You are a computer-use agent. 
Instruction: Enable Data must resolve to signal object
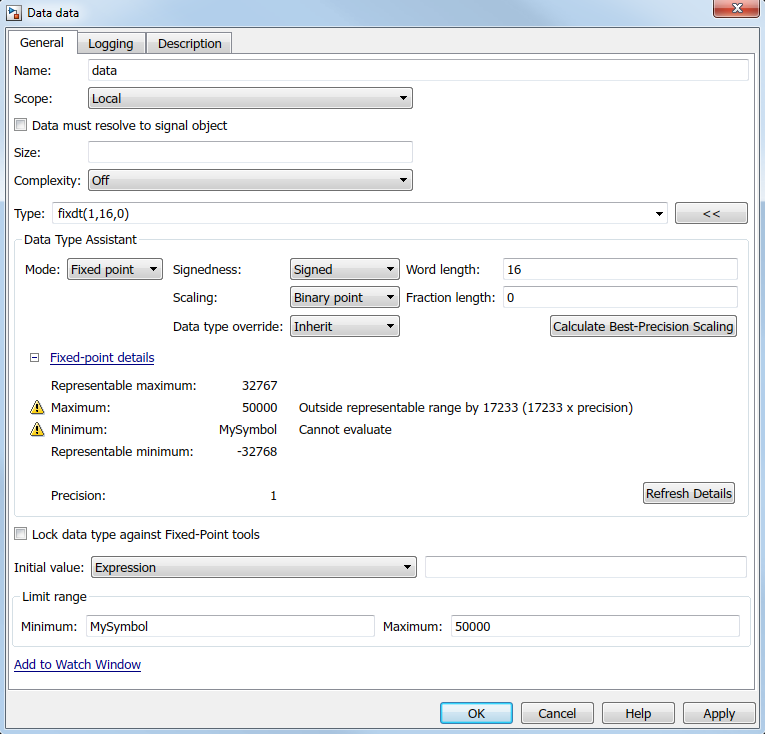(20, 125)
